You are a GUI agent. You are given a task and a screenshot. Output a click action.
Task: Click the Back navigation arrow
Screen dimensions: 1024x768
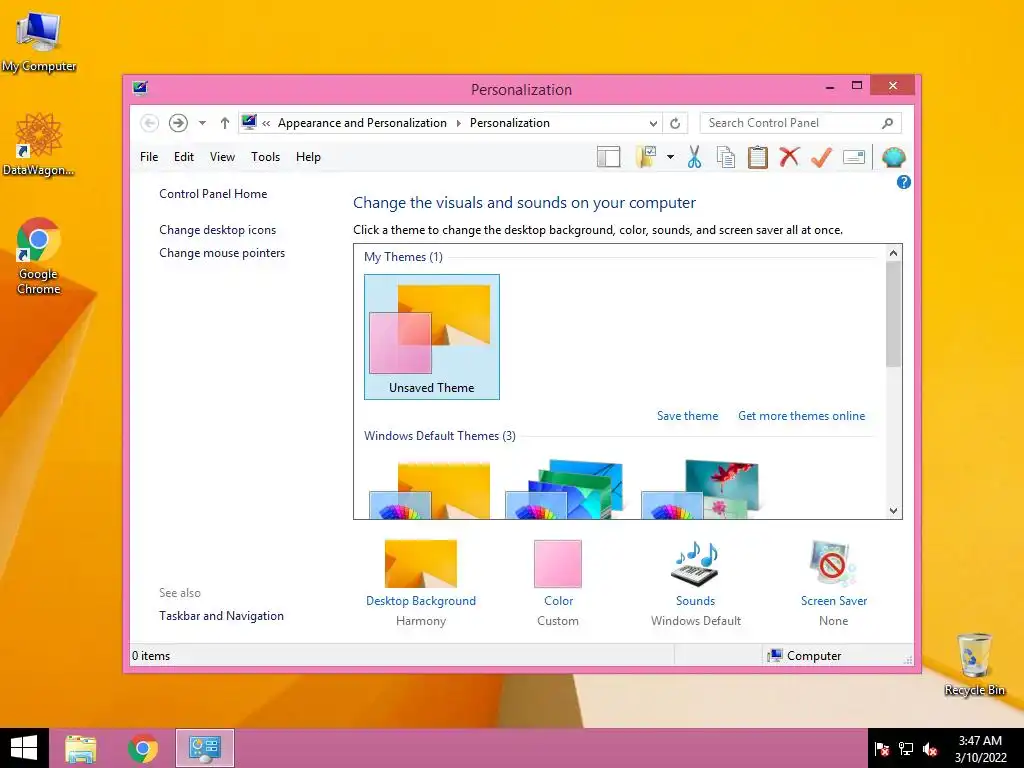pos(150,123)
